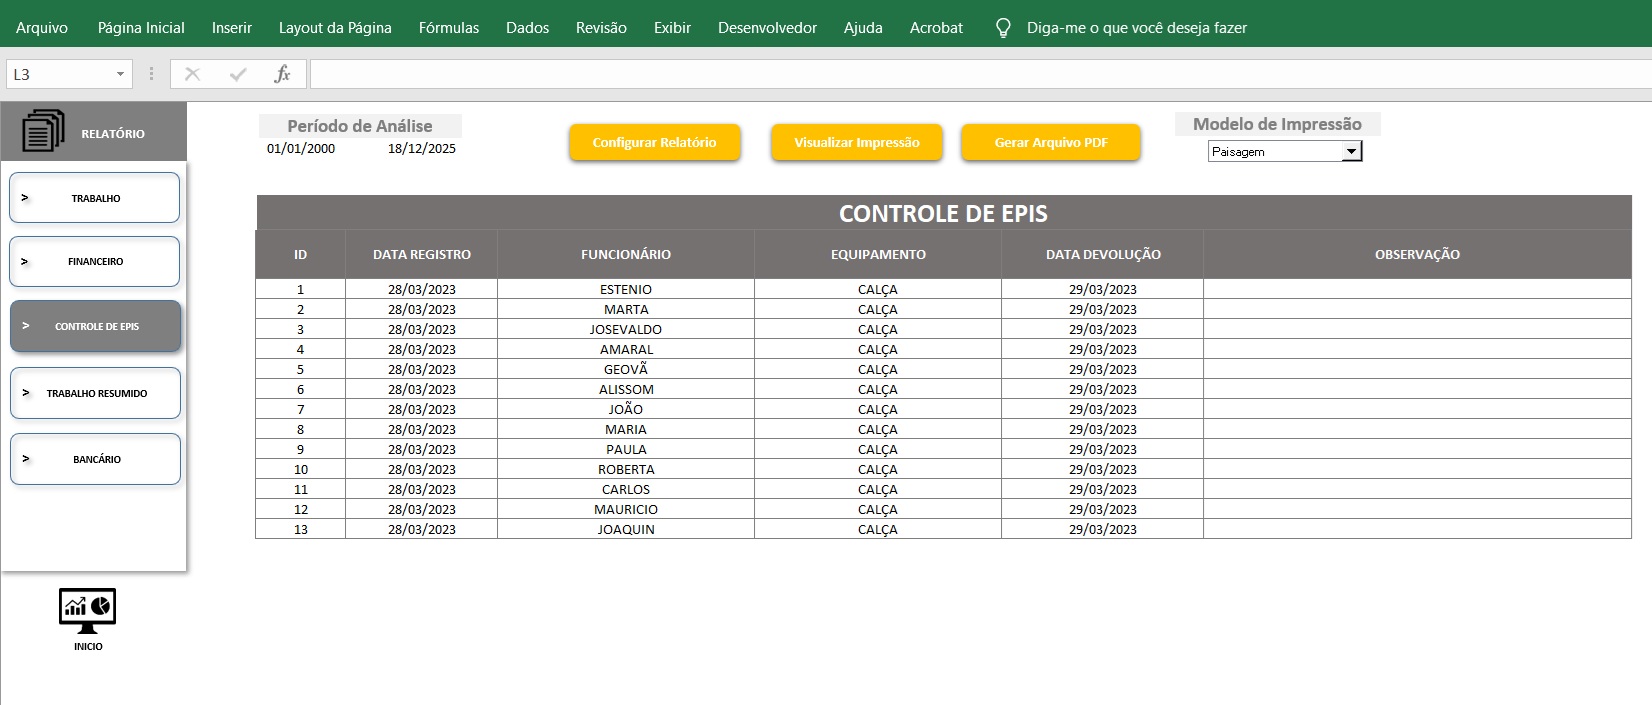
Task: Click the DATA REGISTRO column header
Action: click(x=422, y=255)
